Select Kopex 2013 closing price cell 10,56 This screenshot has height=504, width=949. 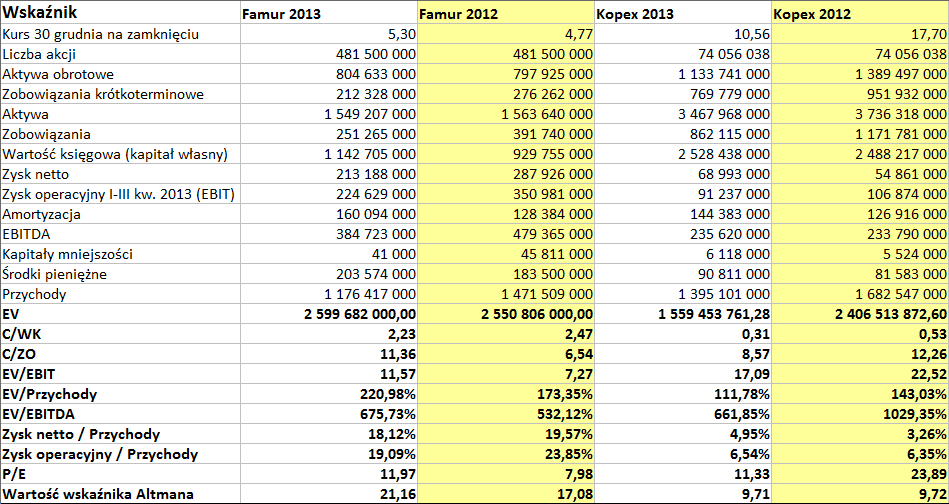683,34
